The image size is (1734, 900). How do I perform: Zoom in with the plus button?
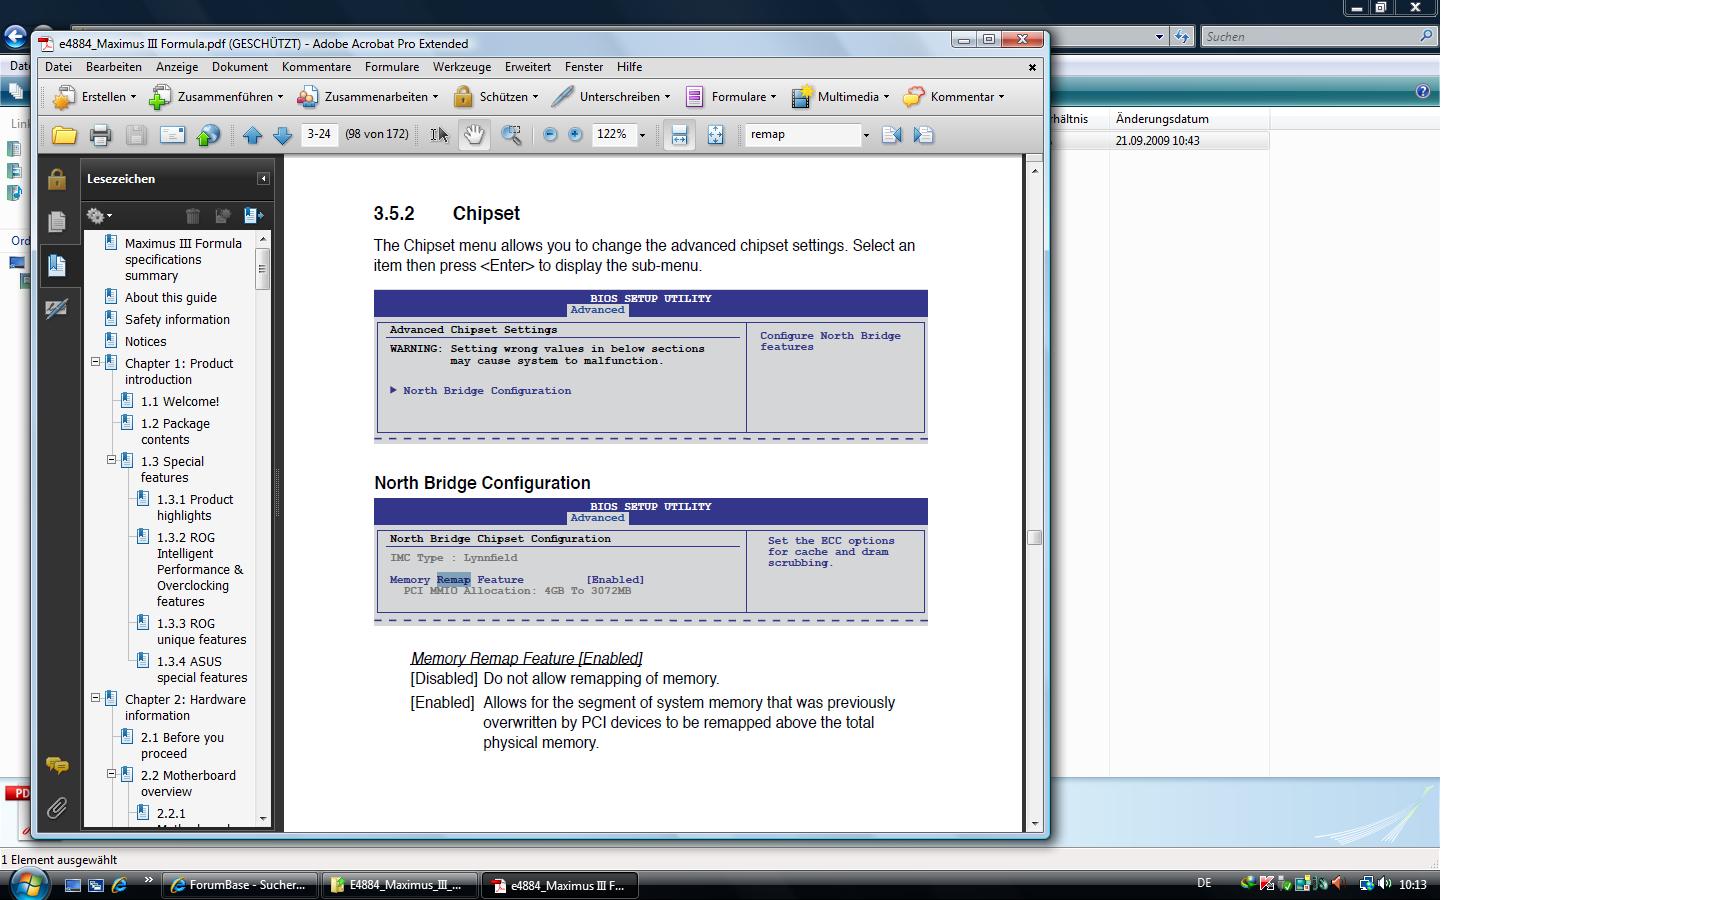pyautogui.click(x=575, y=134)
